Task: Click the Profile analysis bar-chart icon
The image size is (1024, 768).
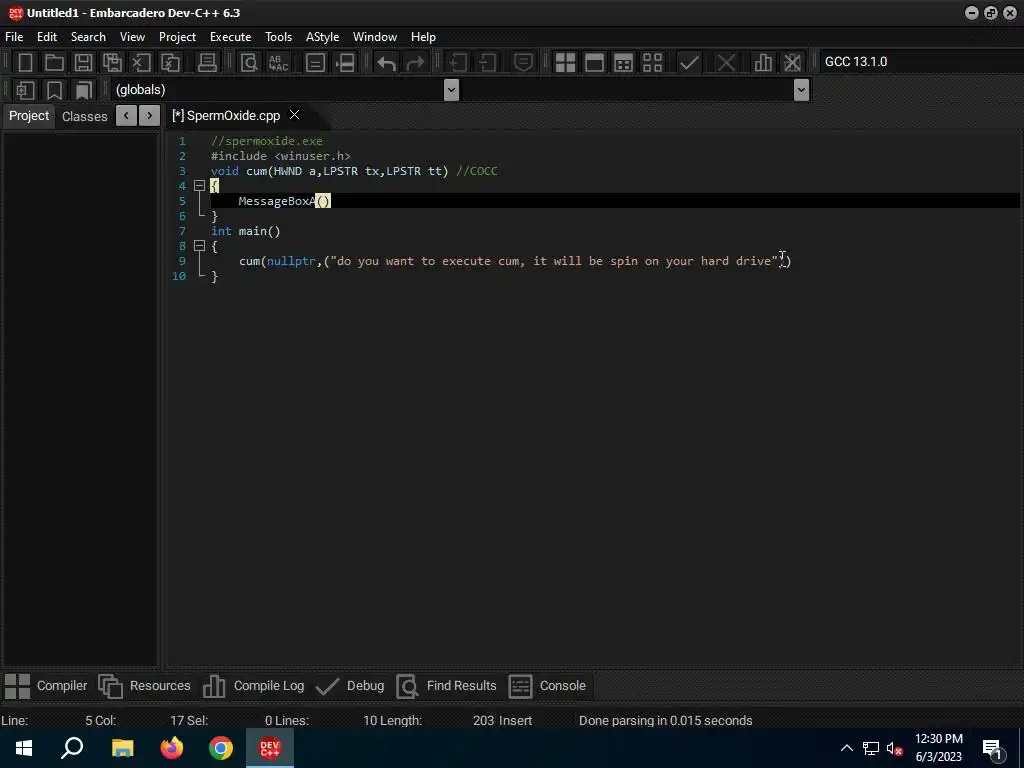Action: click(763, 63)
